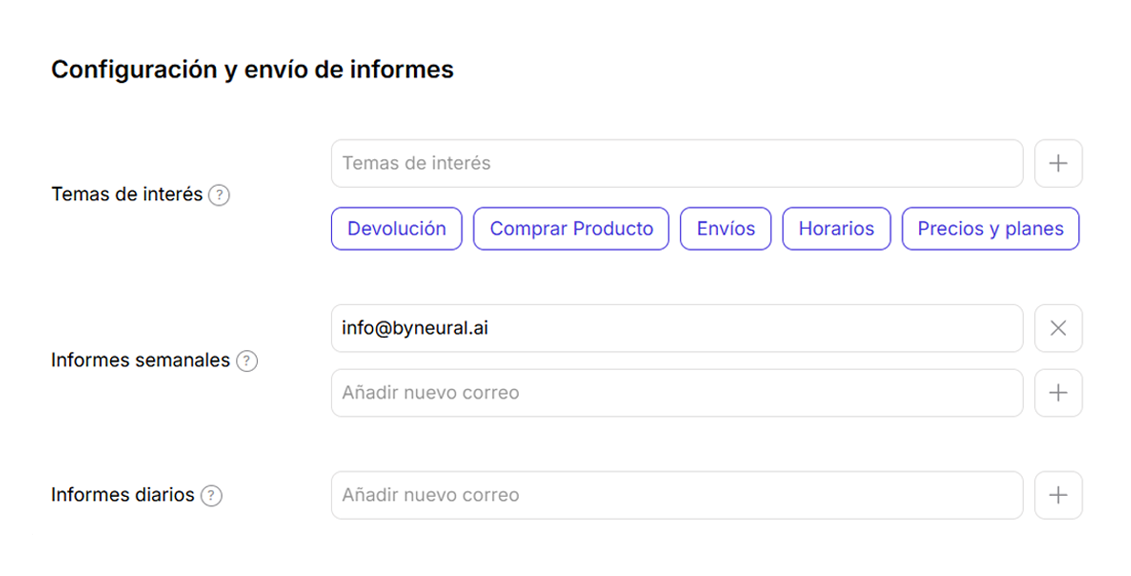Select the Precios y planes topic tag
The width and height of the screenshot is (1131, 576).
click(x=990, y=228)
